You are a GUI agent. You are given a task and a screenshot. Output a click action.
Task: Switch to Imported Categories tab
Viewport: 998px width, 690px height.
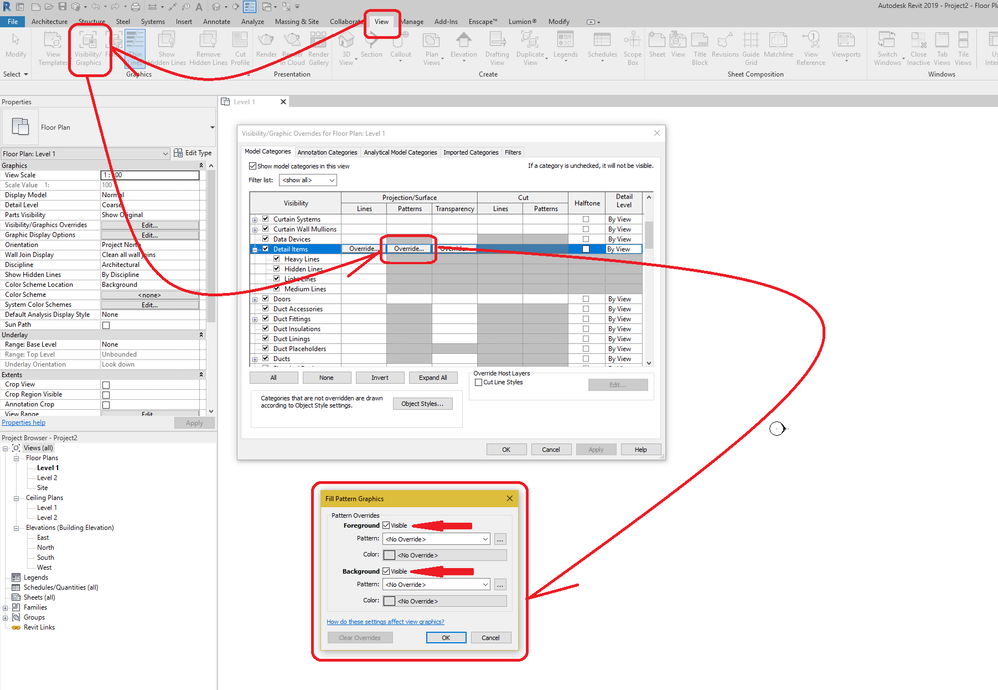point(470,153)
